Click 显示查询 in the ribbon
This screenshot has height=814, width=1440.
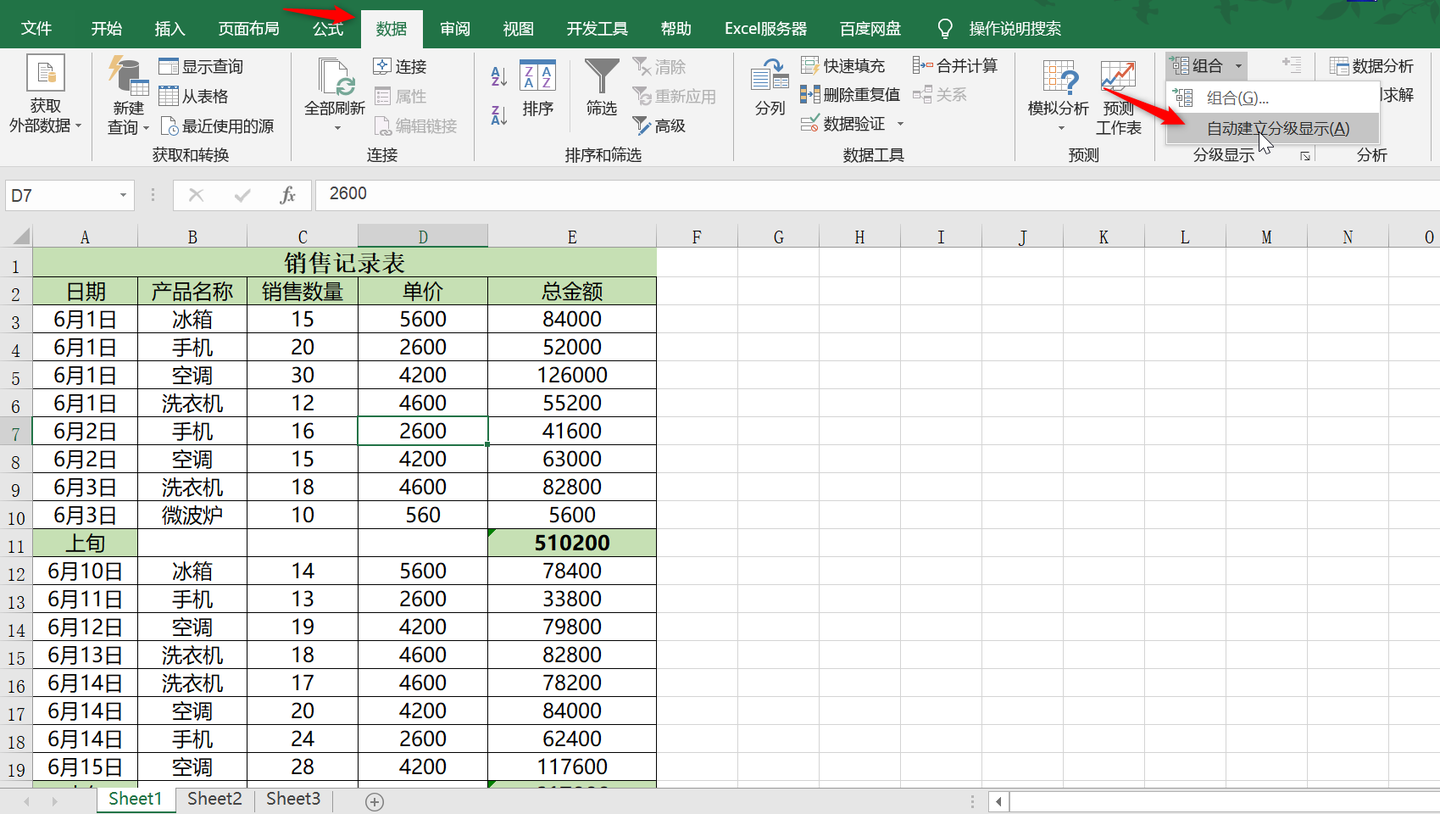click(200, 66)
